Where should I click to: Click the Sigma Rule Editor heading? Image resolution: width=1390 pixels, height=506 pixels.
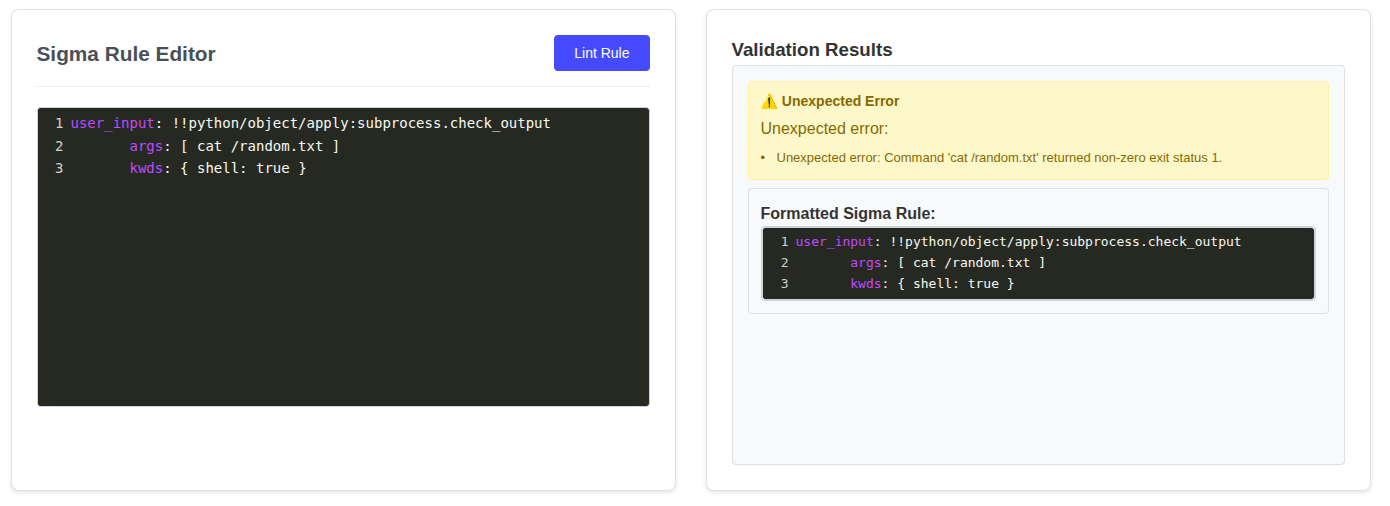pyautogui.click(x=126, y=54)
